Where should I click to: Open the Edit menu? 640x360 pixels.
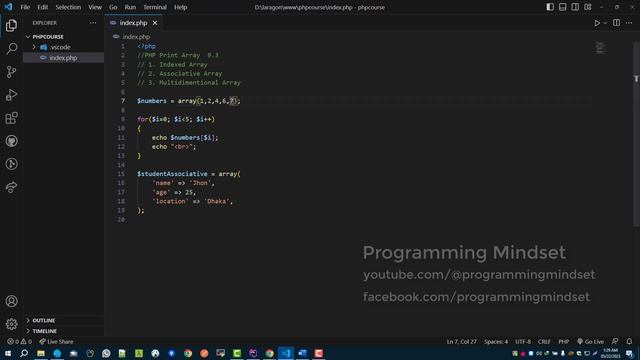click(42, 7)
